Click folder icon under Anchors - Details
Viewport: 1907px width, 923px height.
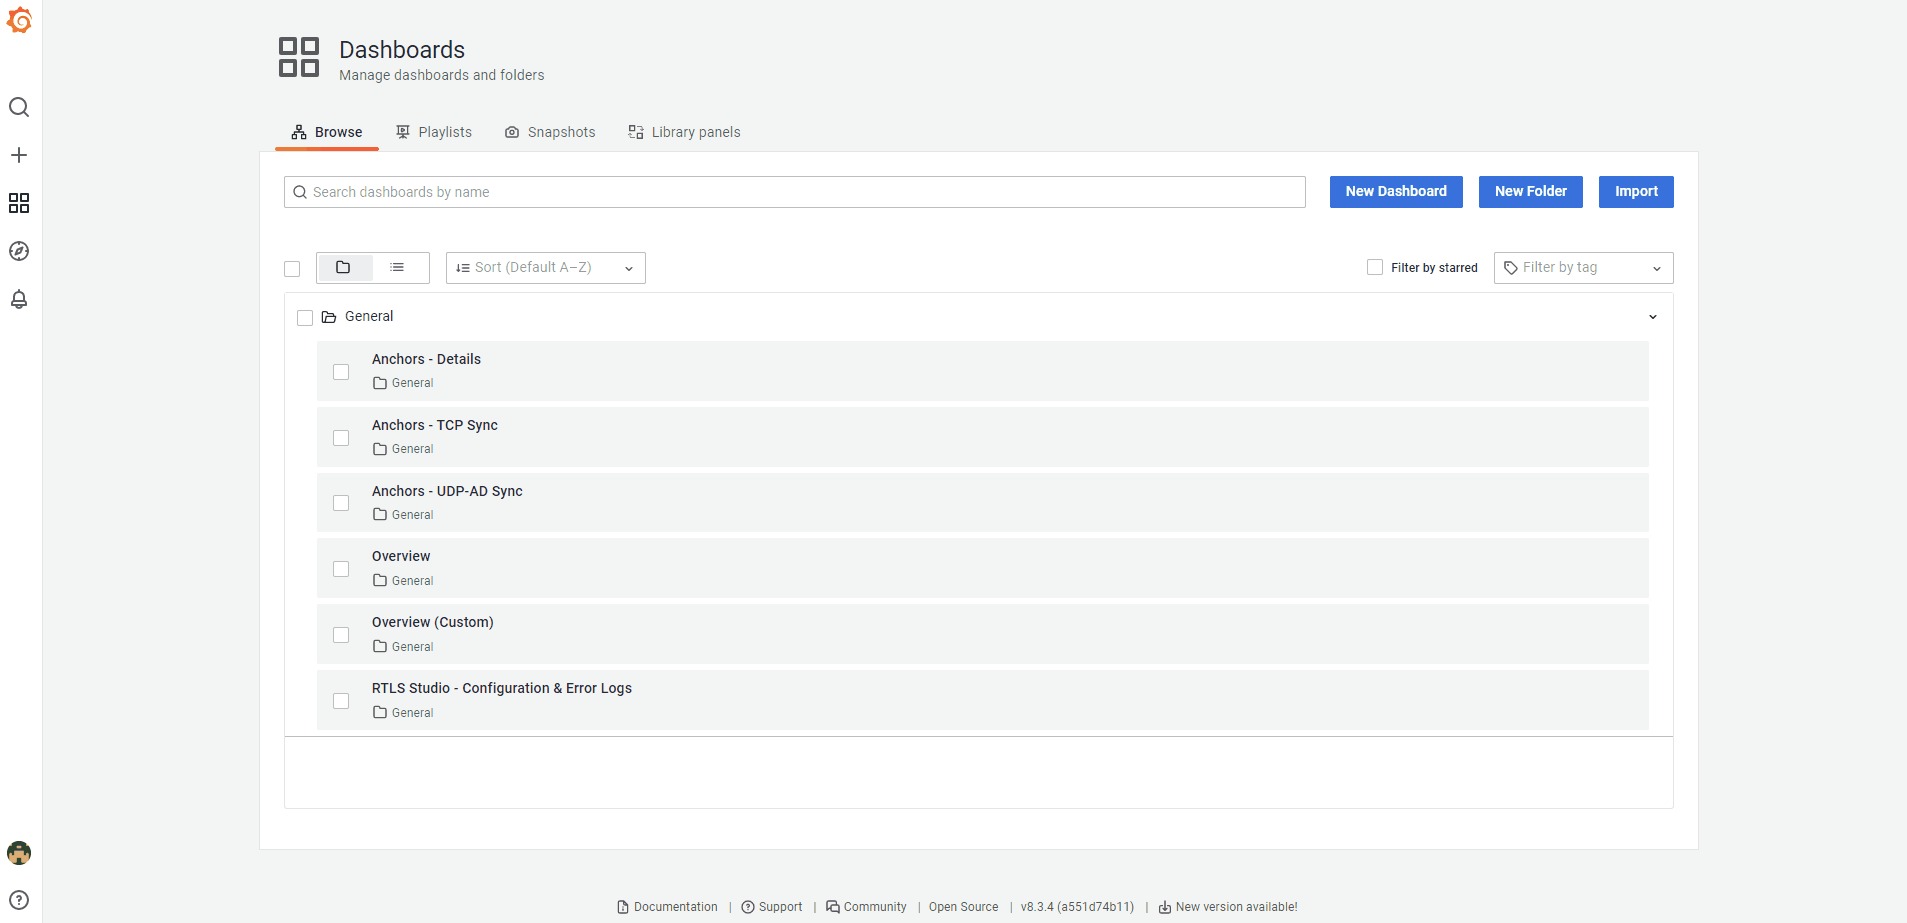click(x=380, y=383)
